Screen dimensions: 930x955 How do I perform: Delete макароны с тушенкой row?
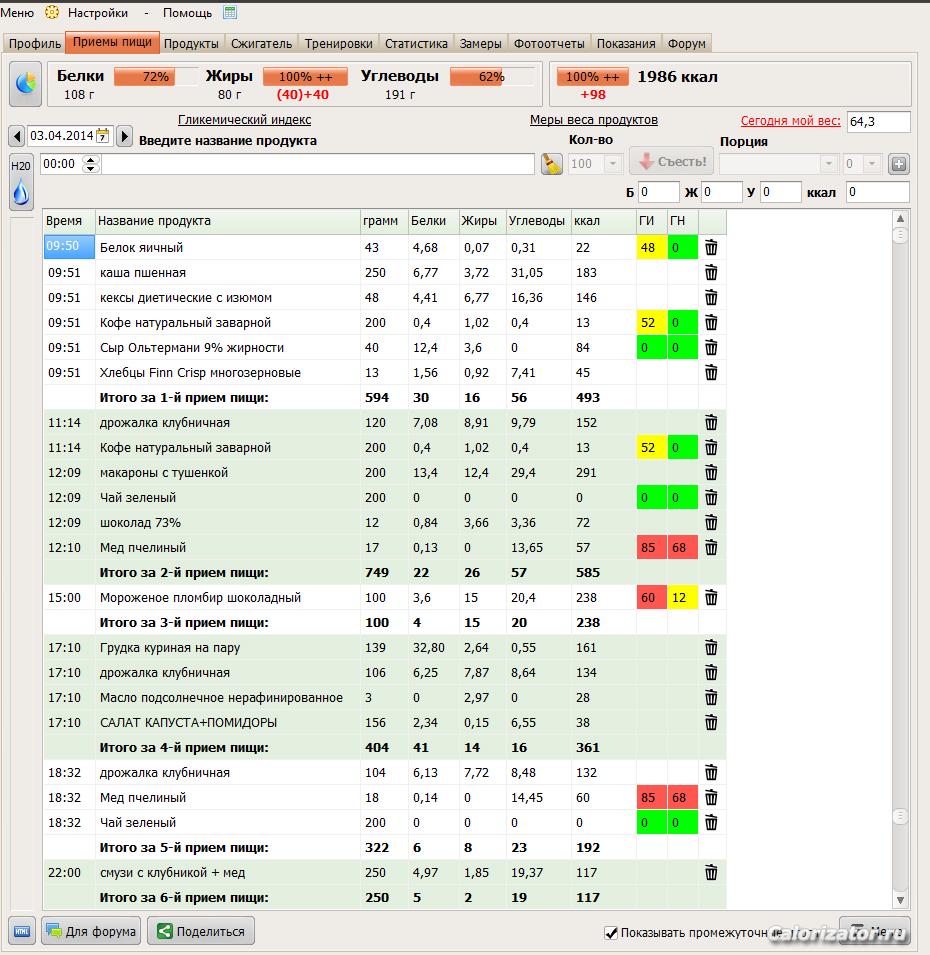[x=711, y=472]
